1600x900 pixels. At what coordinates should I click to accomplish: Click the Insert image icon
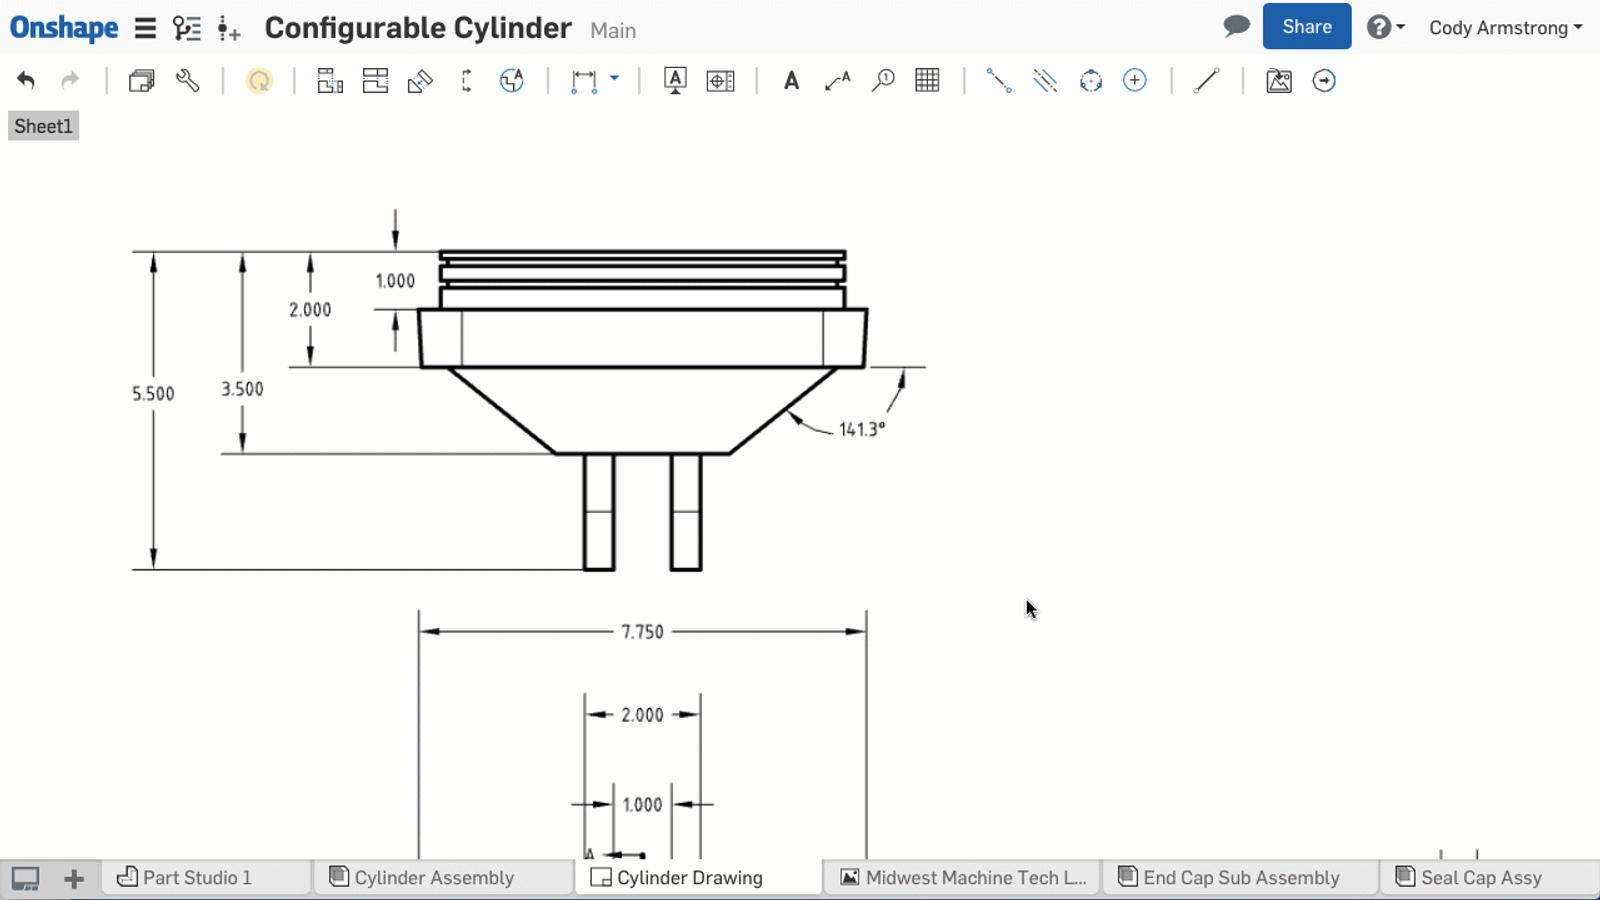pos(1279,81)
